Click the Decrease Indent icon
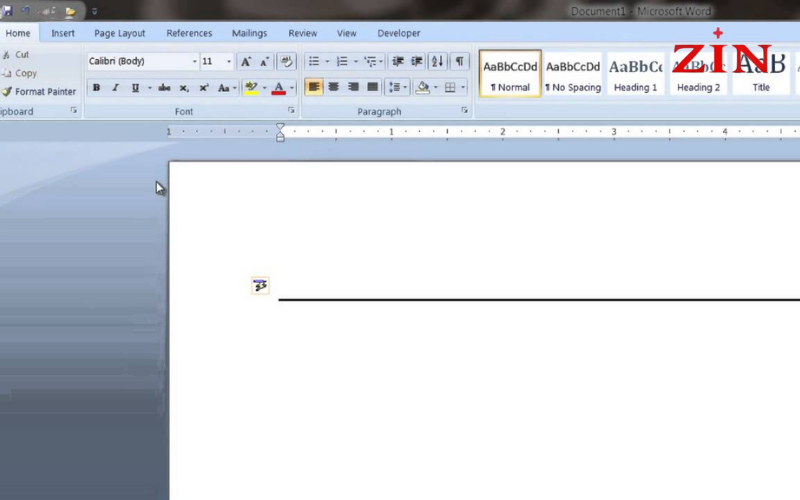800x500 pixels. click(x=398, y=62)
